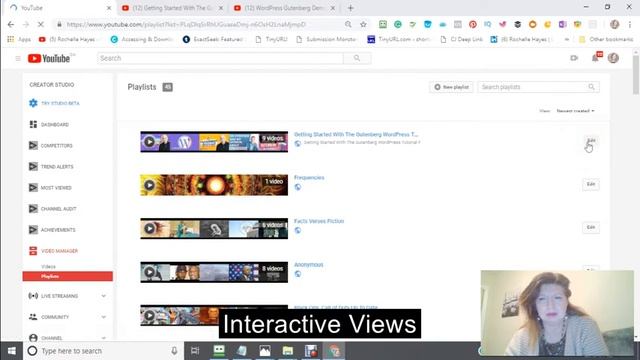Open the Facts Verses Fiction playlist link
The image size is (640, 360).
(x=319, y=221)
